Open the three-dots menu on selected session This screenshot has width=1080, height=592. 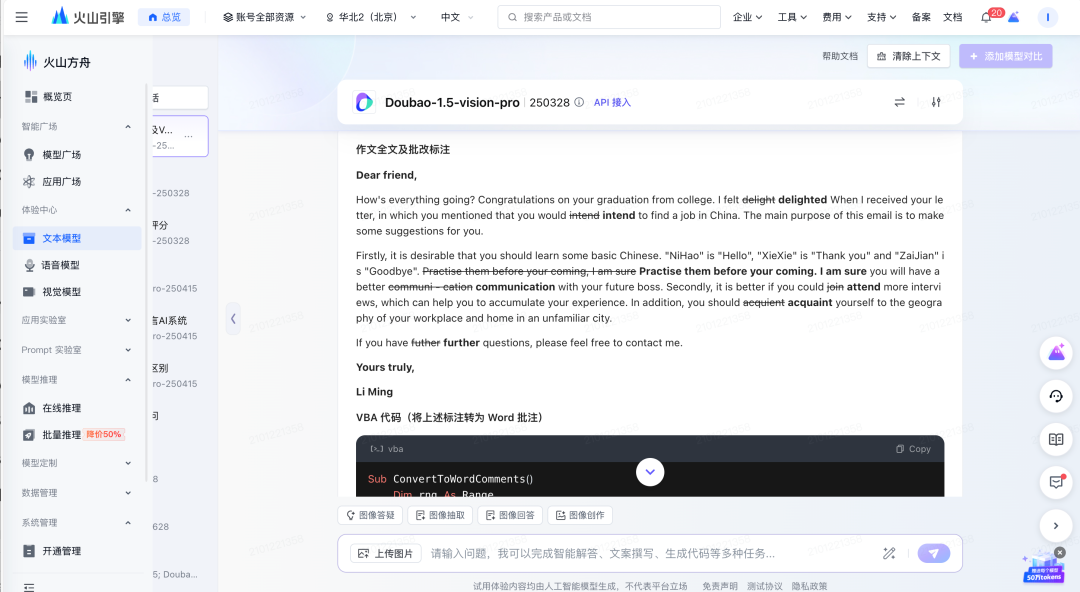click(x=189, y=136)
